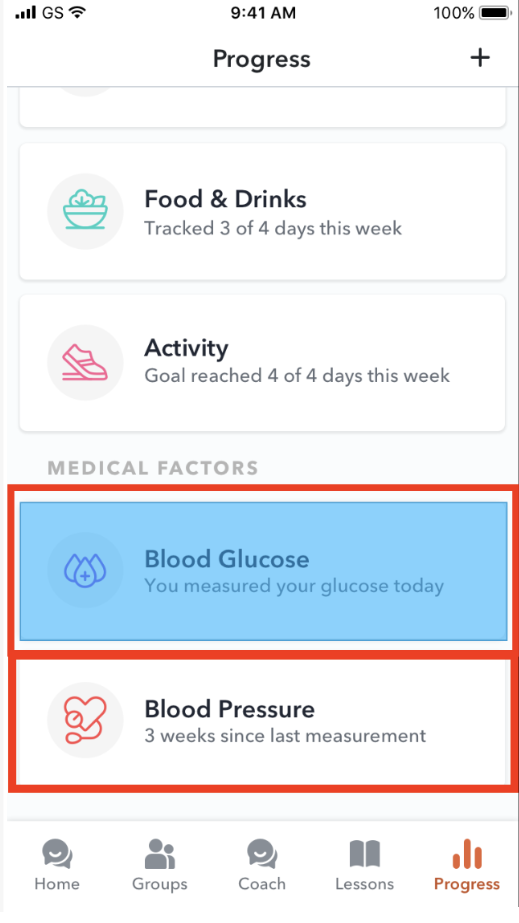The image size is (519, 923).
Task: Open the Activity progress card
Action: click(x=262, y=363)
